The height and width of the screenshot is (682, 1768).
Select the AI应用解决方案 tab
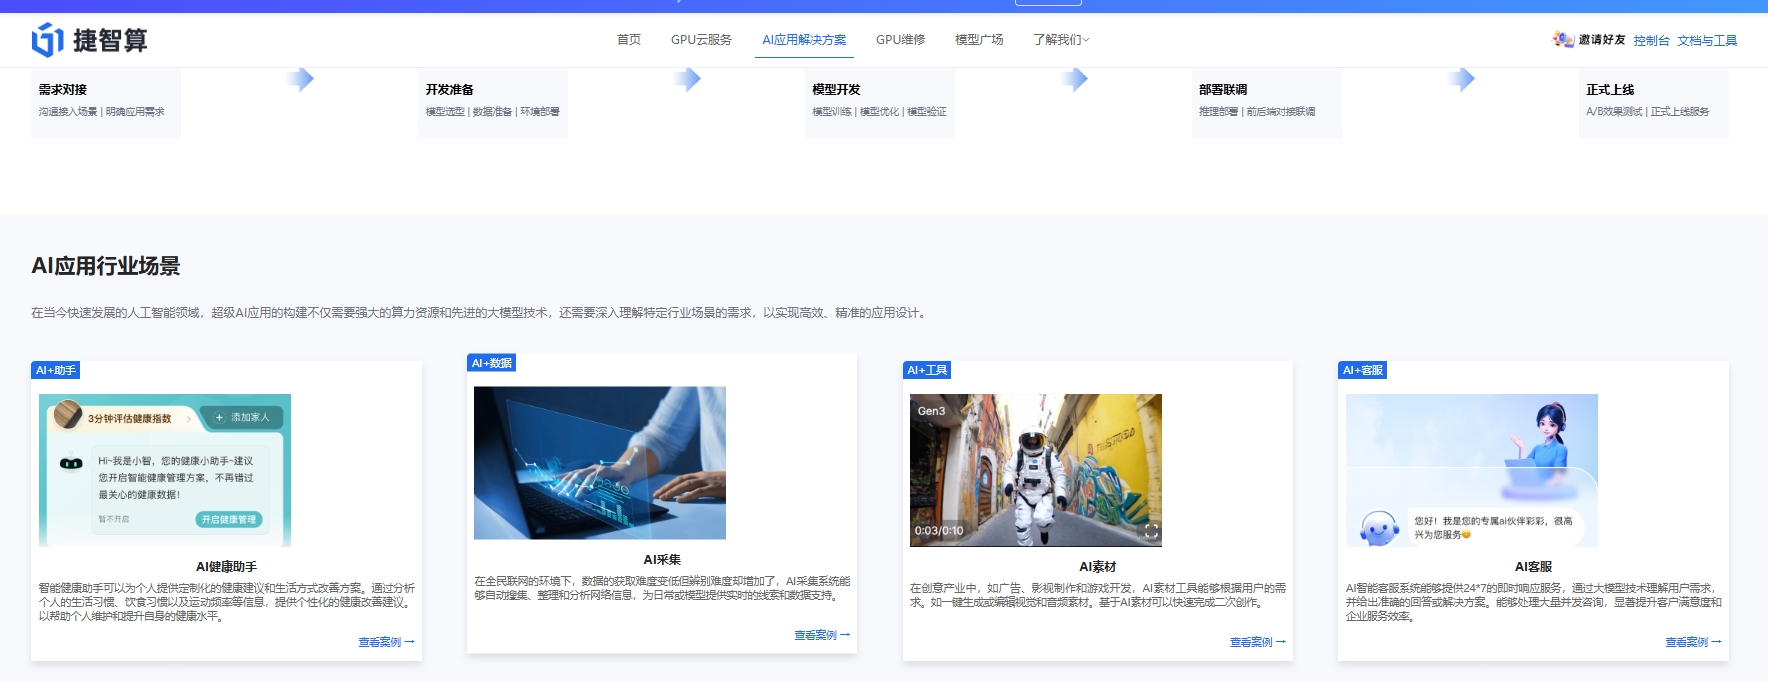tap(804, 40)
